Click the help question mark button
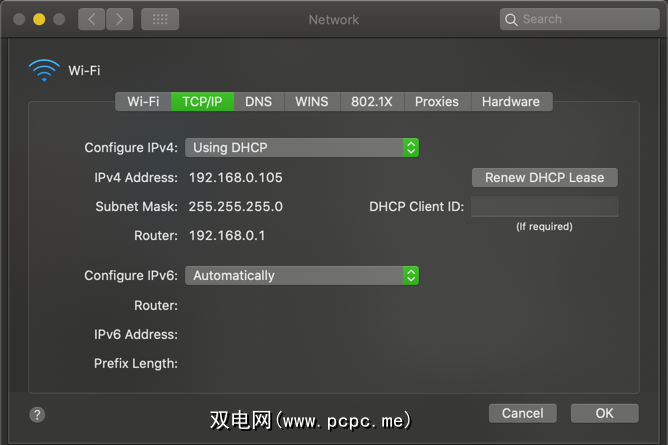Image resolution: width=668 pixels, height=445 pixels. [38, 414]
